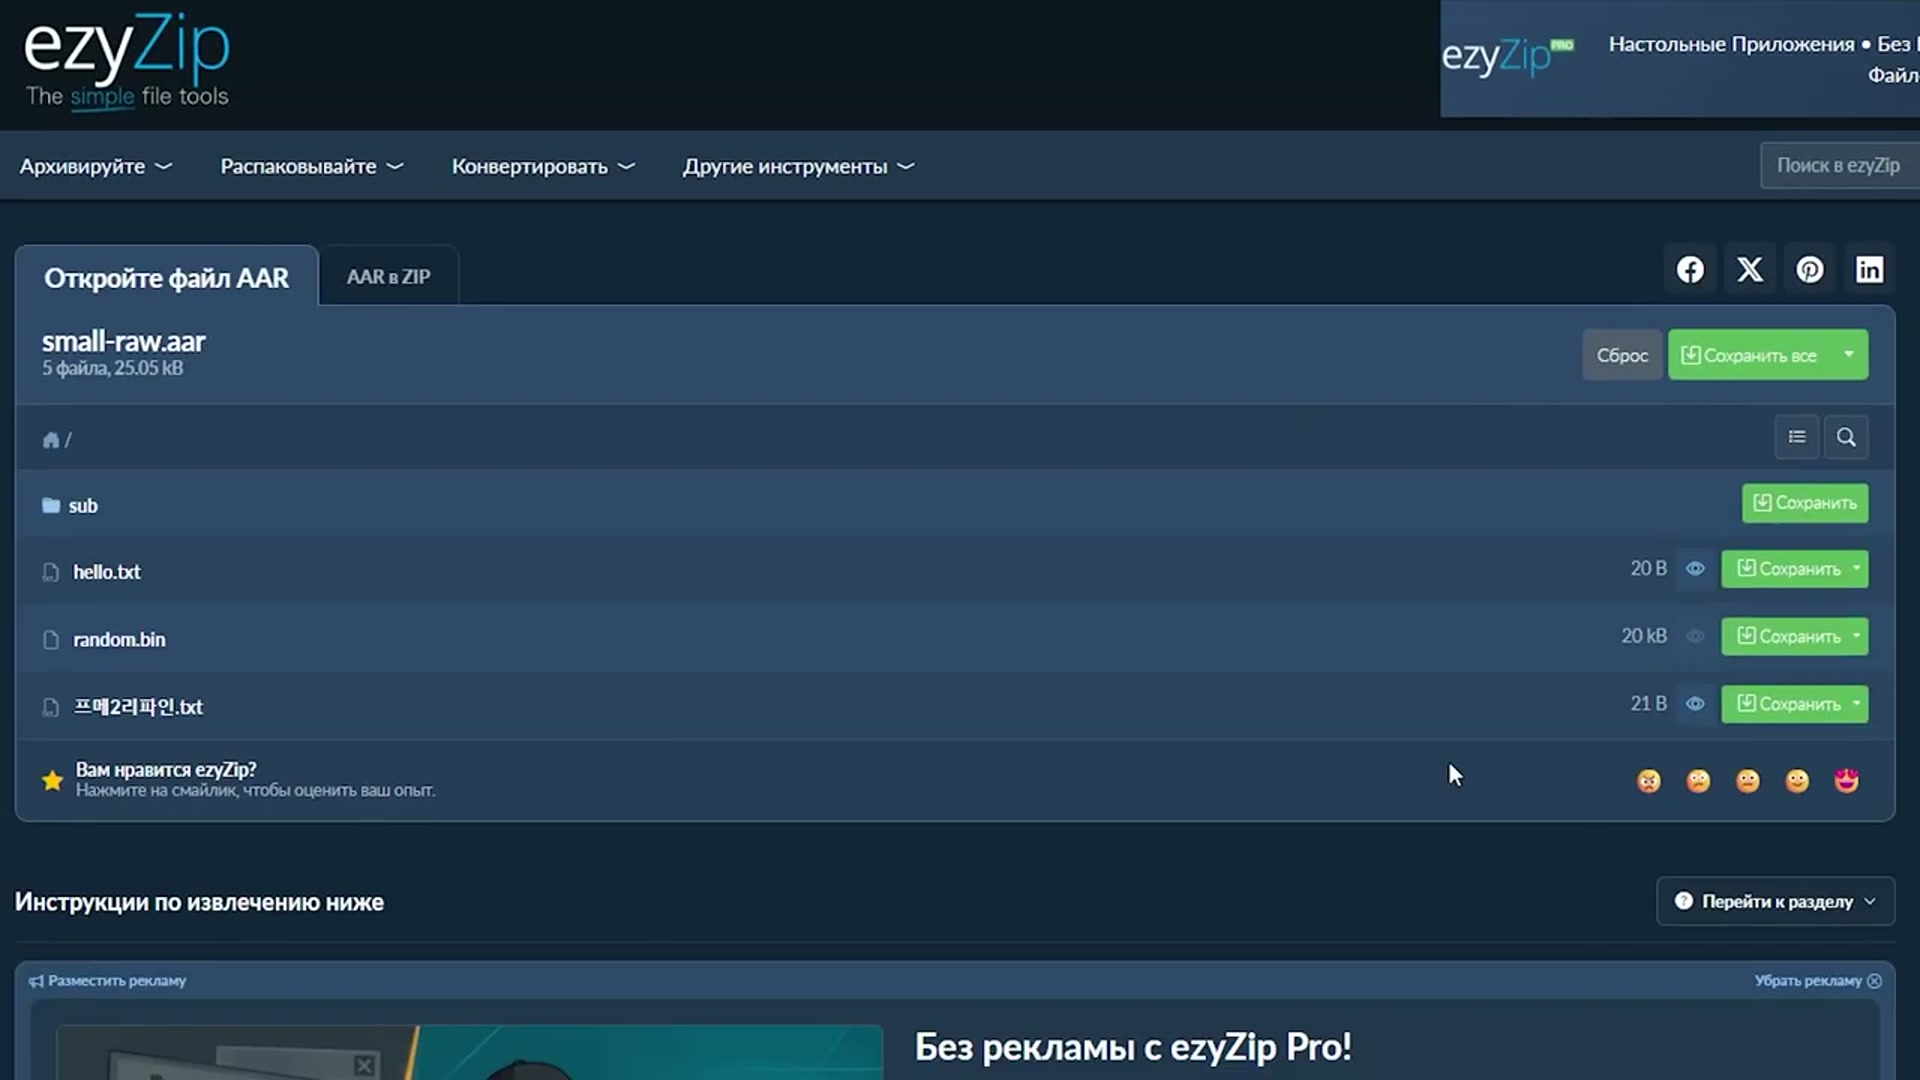Switch file listing to list view

tap(1797, 437)
